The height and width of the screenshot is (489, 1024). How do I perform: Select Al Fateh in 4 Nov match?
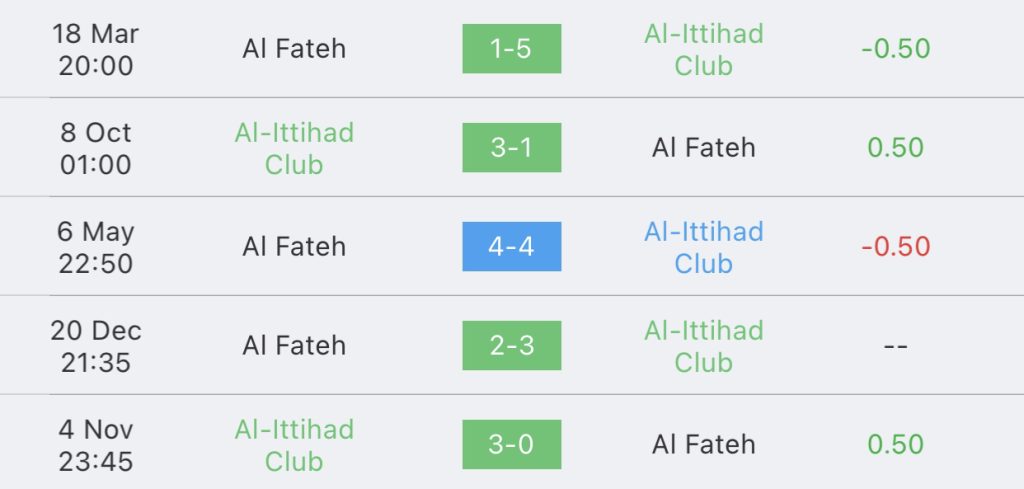[x=703, y=445]
